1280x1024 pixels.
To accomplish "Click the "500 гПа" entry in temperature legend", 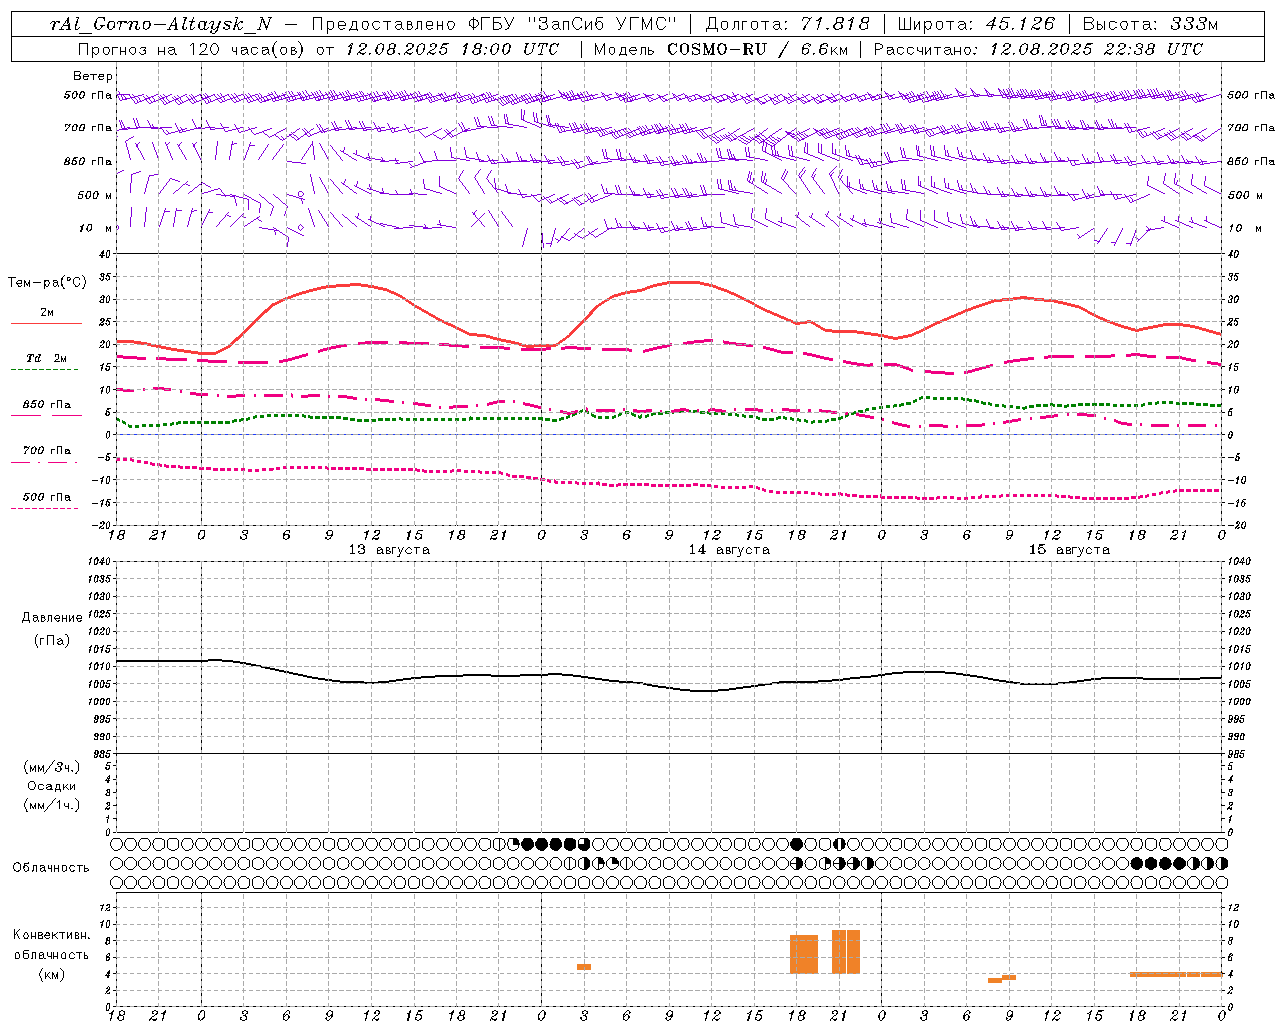I will [47, 497].
